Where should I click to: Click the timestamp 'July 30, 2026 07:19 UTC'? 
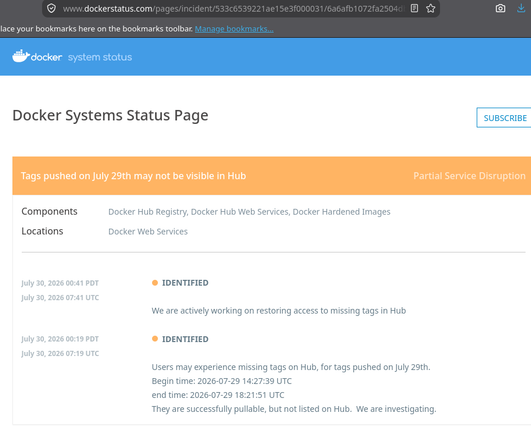pos(60,353)
